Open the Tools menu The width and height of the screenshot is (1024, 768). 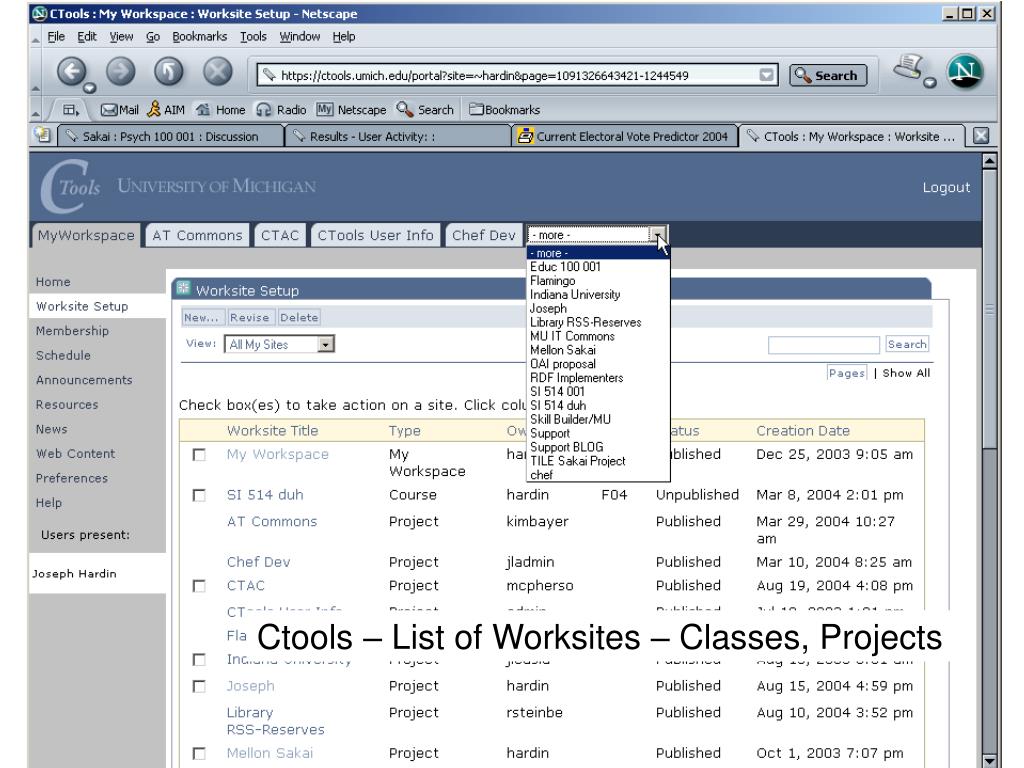tap(253, 37)
